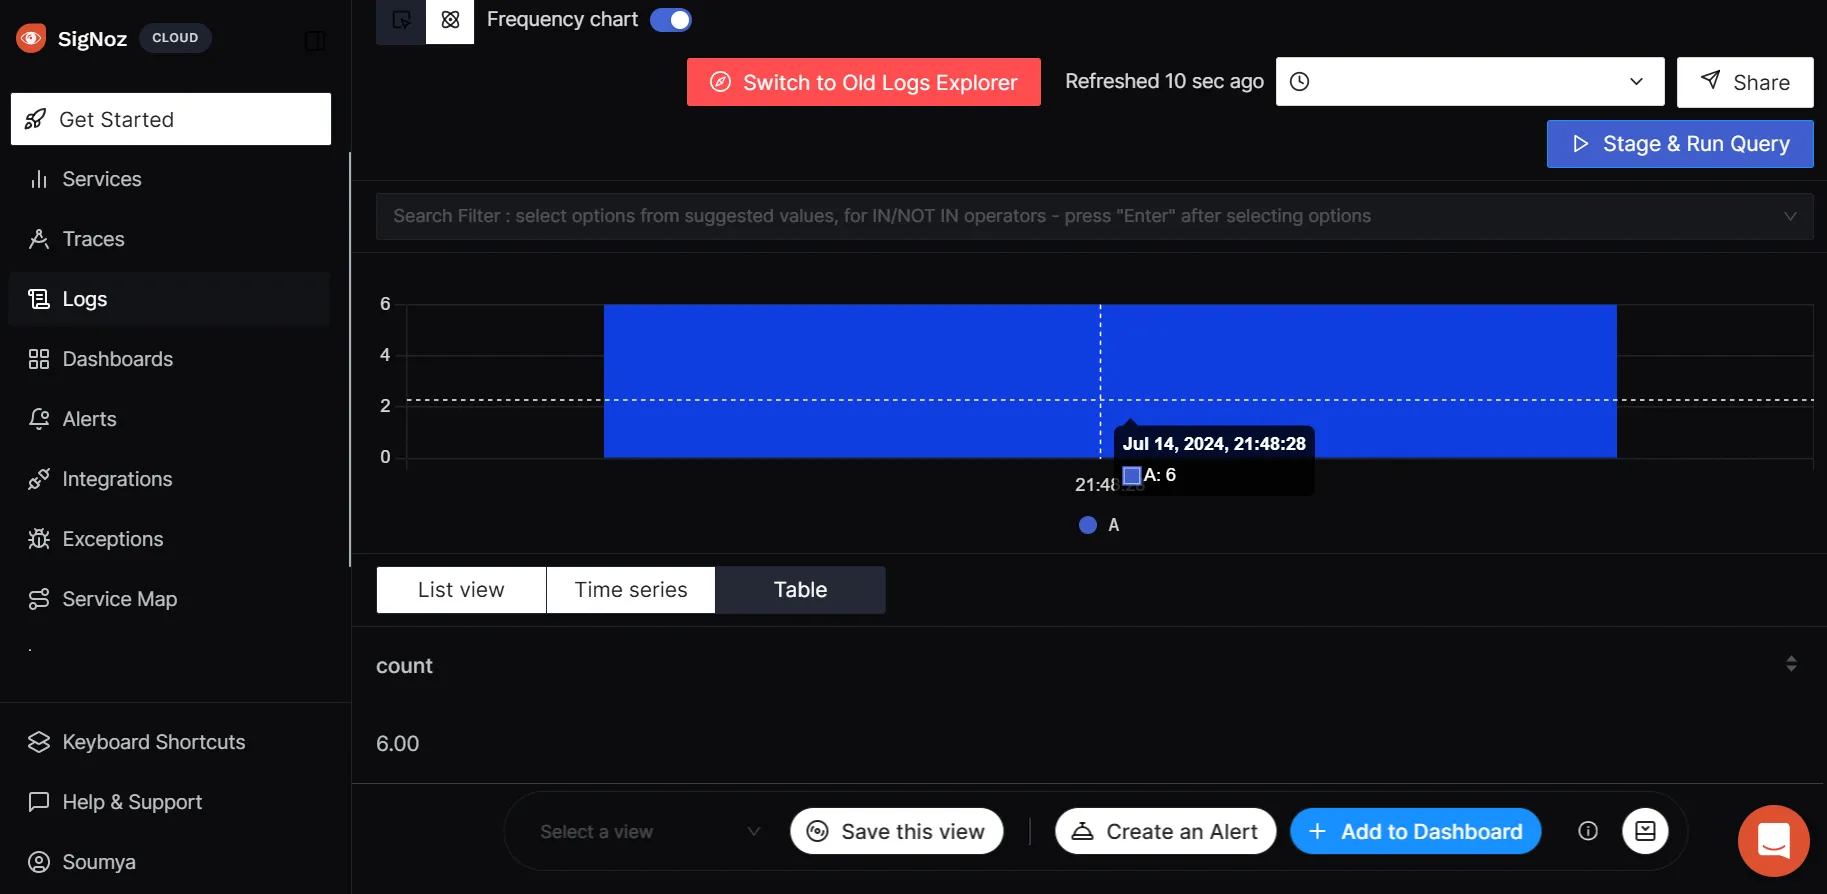1827x894 pixels.
Task: Click Stage & Run Query
Action: (x=1680, y=144)
